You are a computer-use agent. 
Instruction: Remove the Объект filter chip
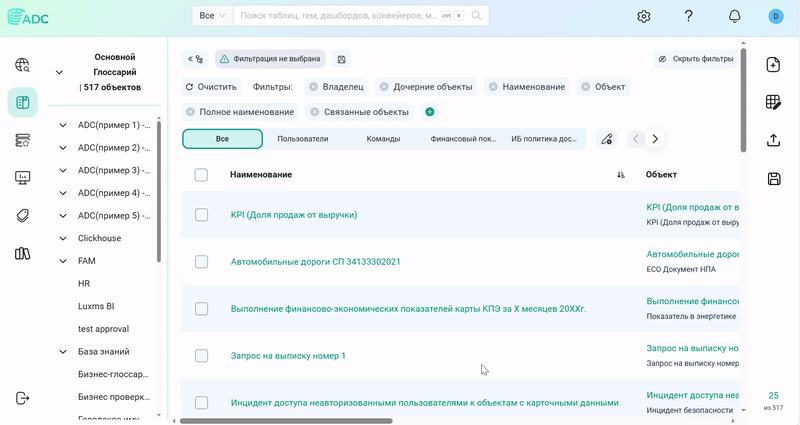tap(586, 87)
